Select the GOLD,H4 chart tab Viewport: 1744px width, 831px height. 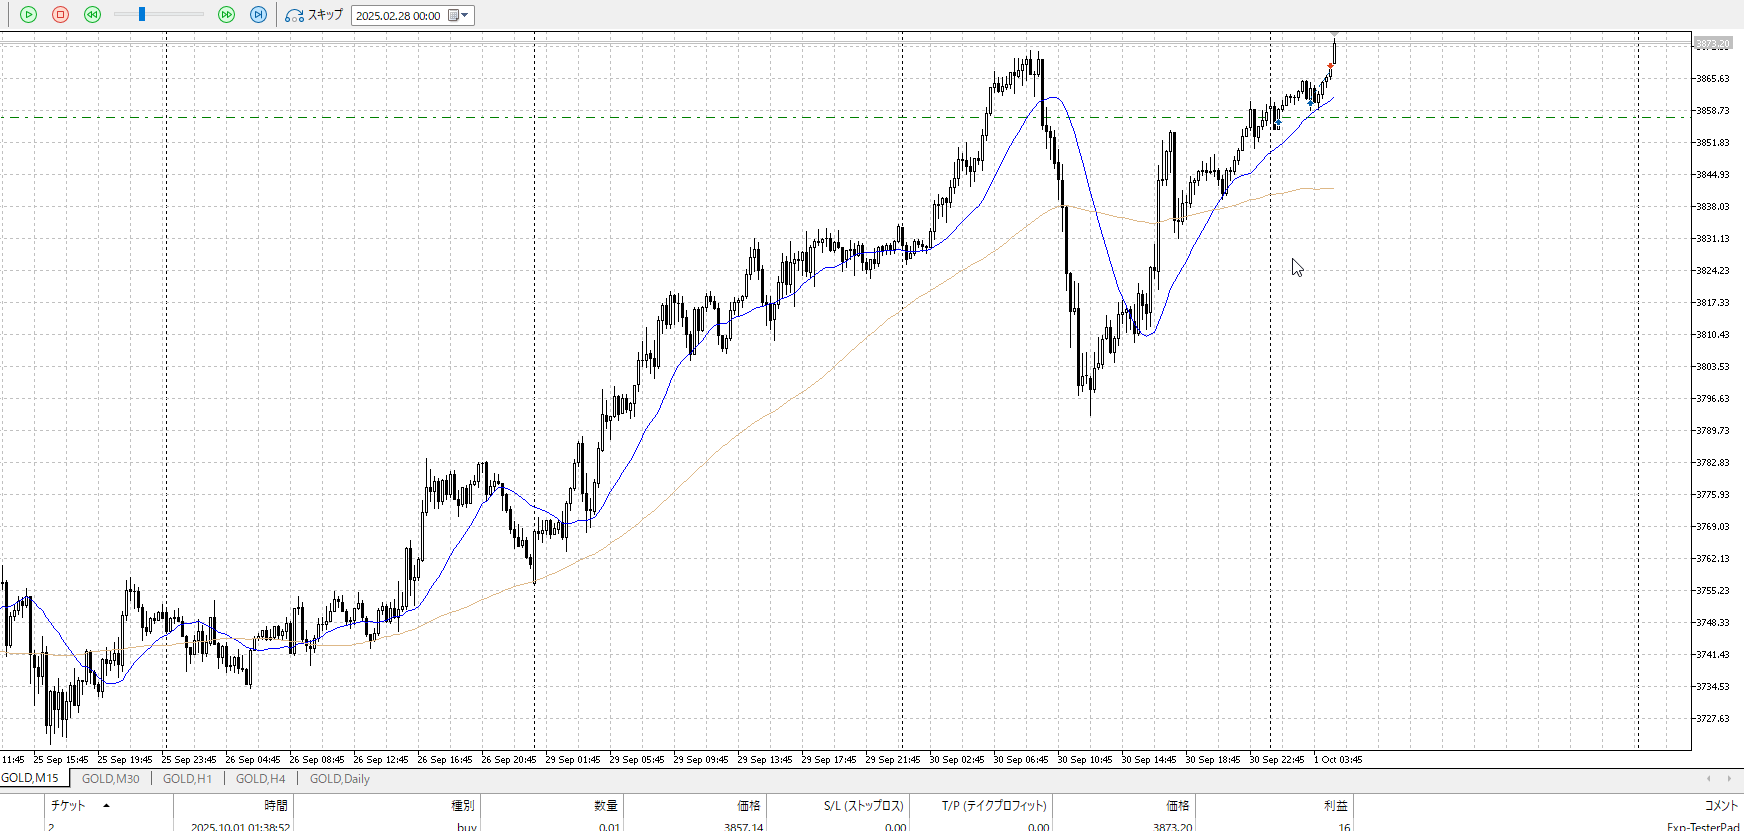260,779
